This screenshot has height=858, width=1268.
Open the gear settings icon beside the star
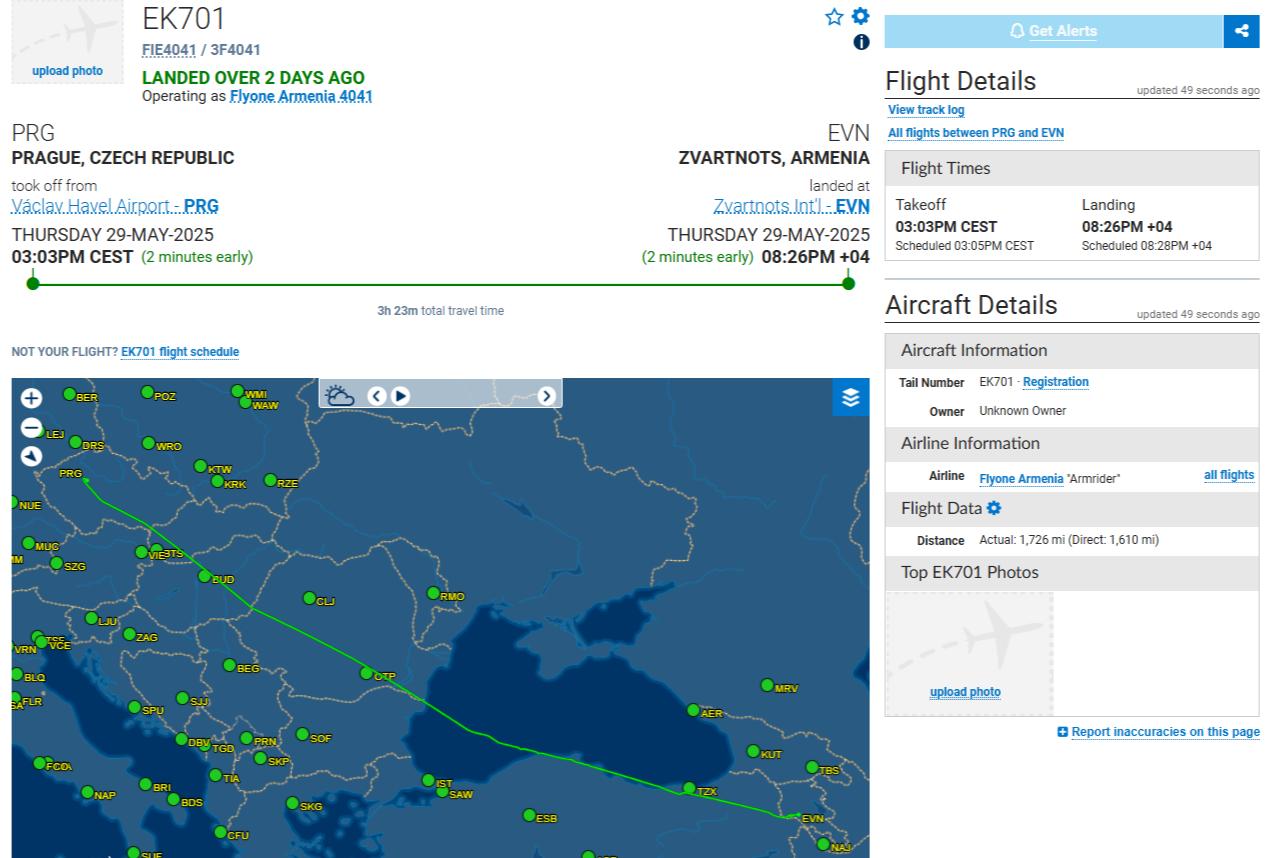pos(860,16)
